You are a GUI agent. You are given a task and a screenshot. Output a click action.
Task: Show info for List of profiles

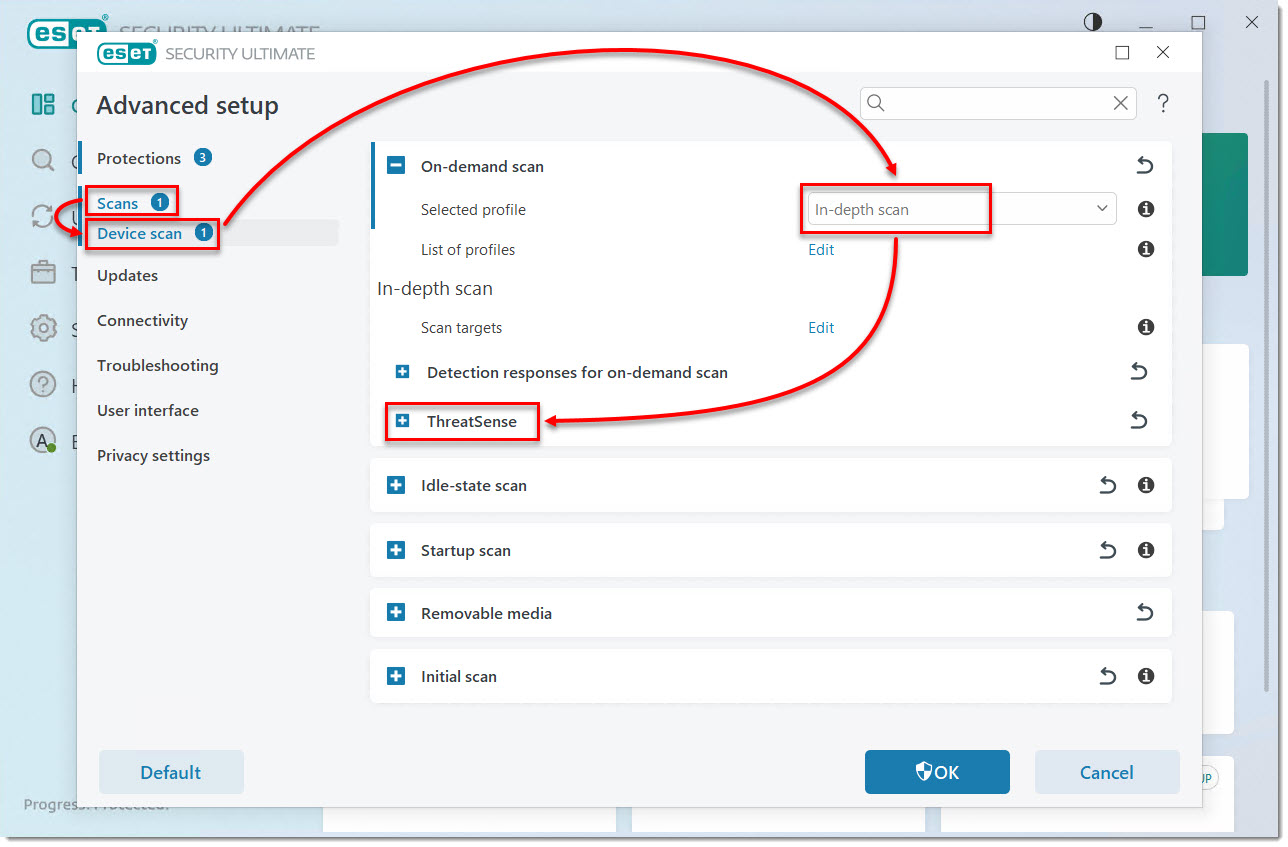pyautogui.click(x=1146, y=249)
